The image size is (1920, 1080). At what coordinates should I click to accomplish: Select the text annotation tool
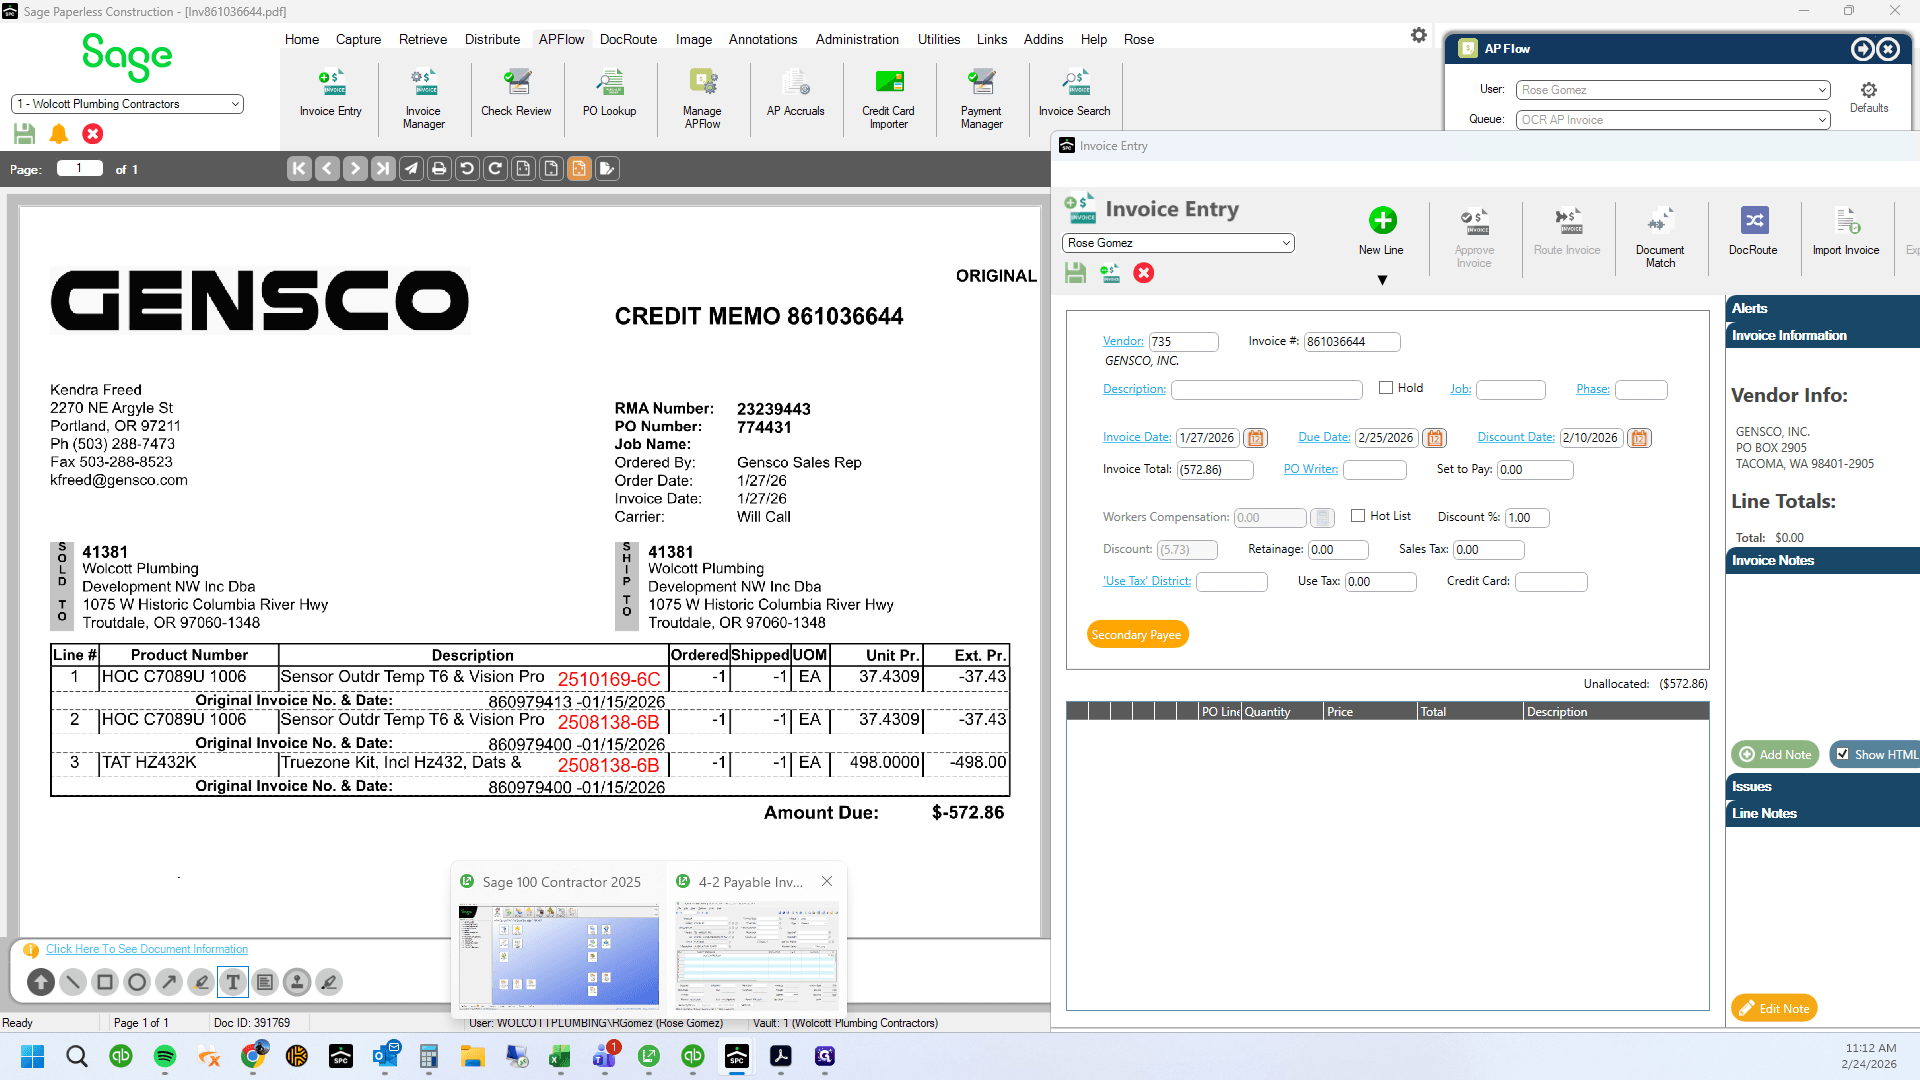click(233, 982)
